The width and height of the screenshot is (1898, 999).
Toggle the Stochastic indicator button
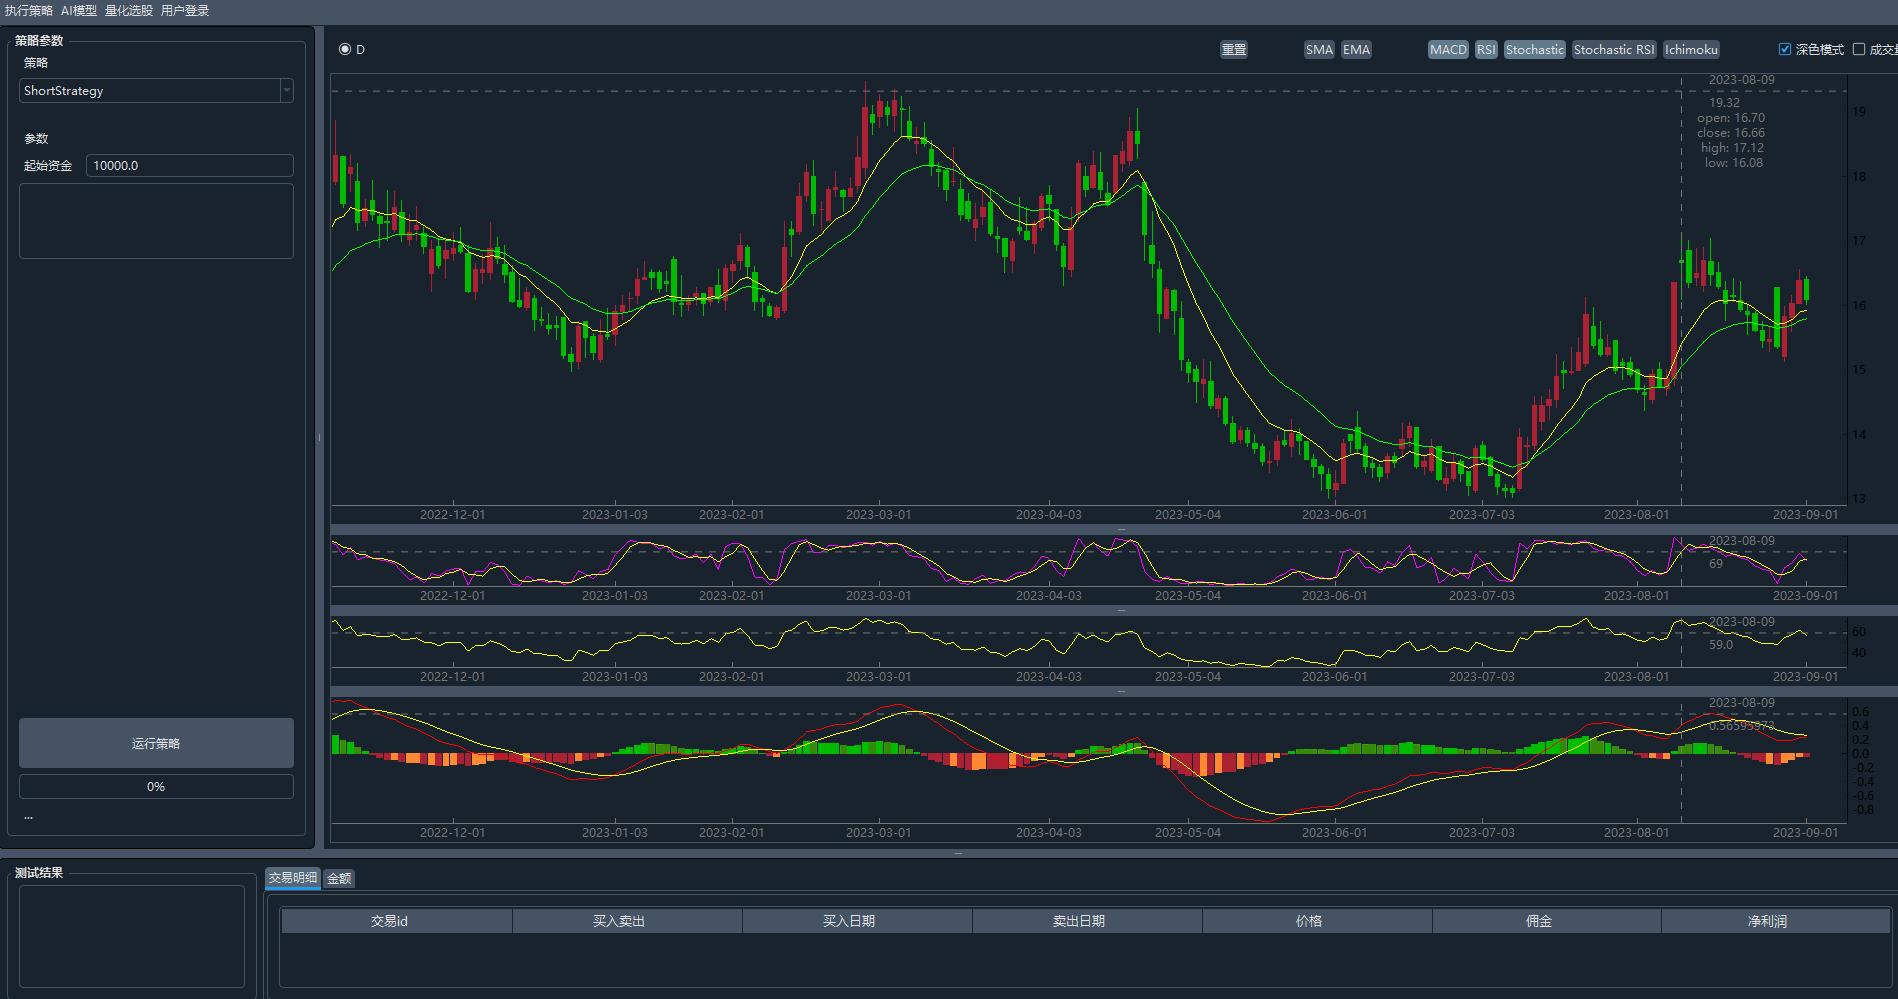pyautogui.click(x=1535, y=50)
